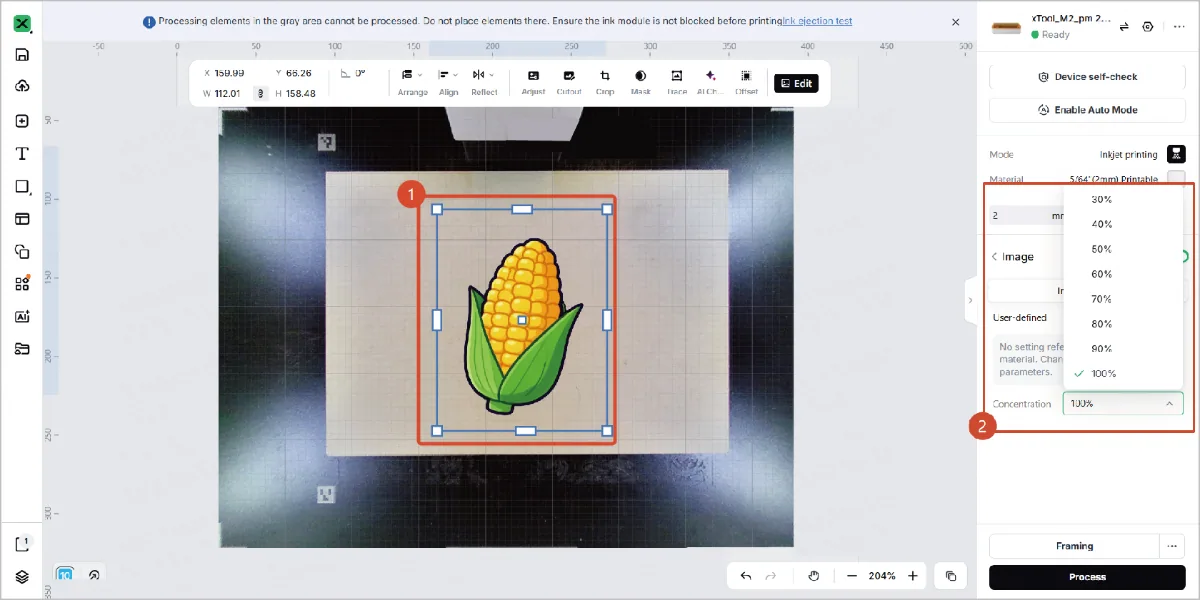The height and width of the screenshot is (600, 1200).
Task: Select 80% concentration option
Action: point(1123,324)
